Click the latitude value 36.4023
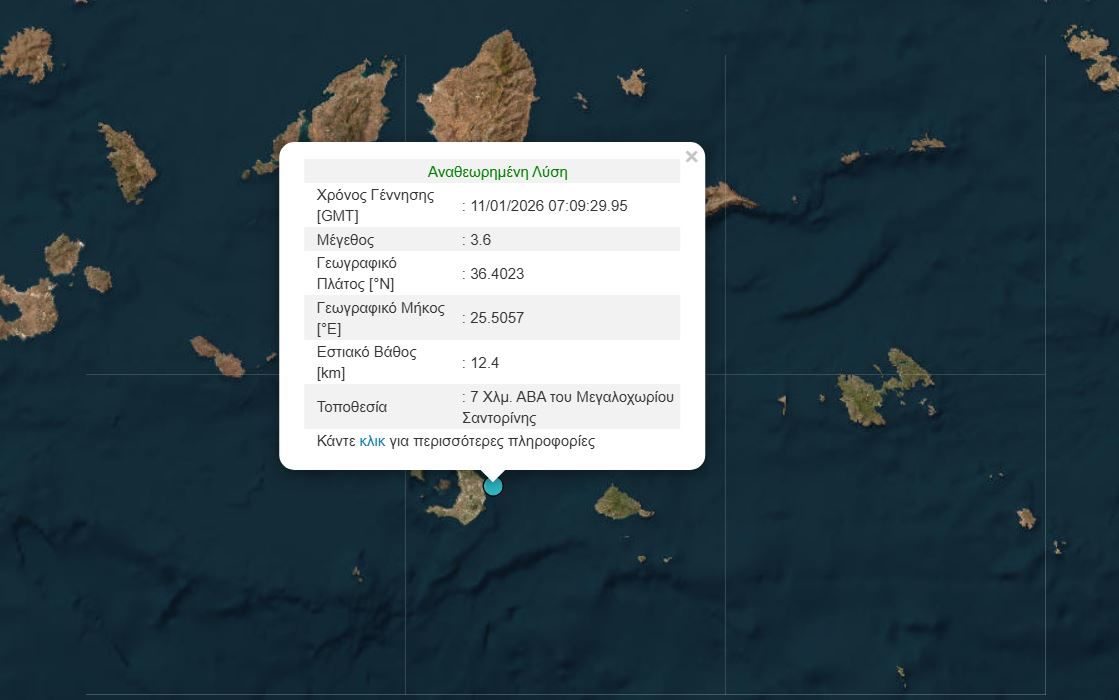1119x700 pixels. 497,274
